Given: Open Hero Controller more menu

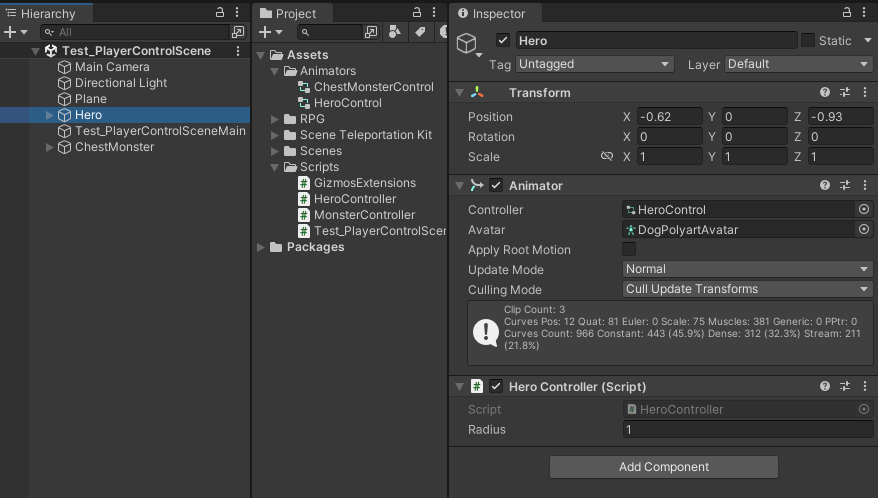Looking at the screenshot, I should (865, 386).
